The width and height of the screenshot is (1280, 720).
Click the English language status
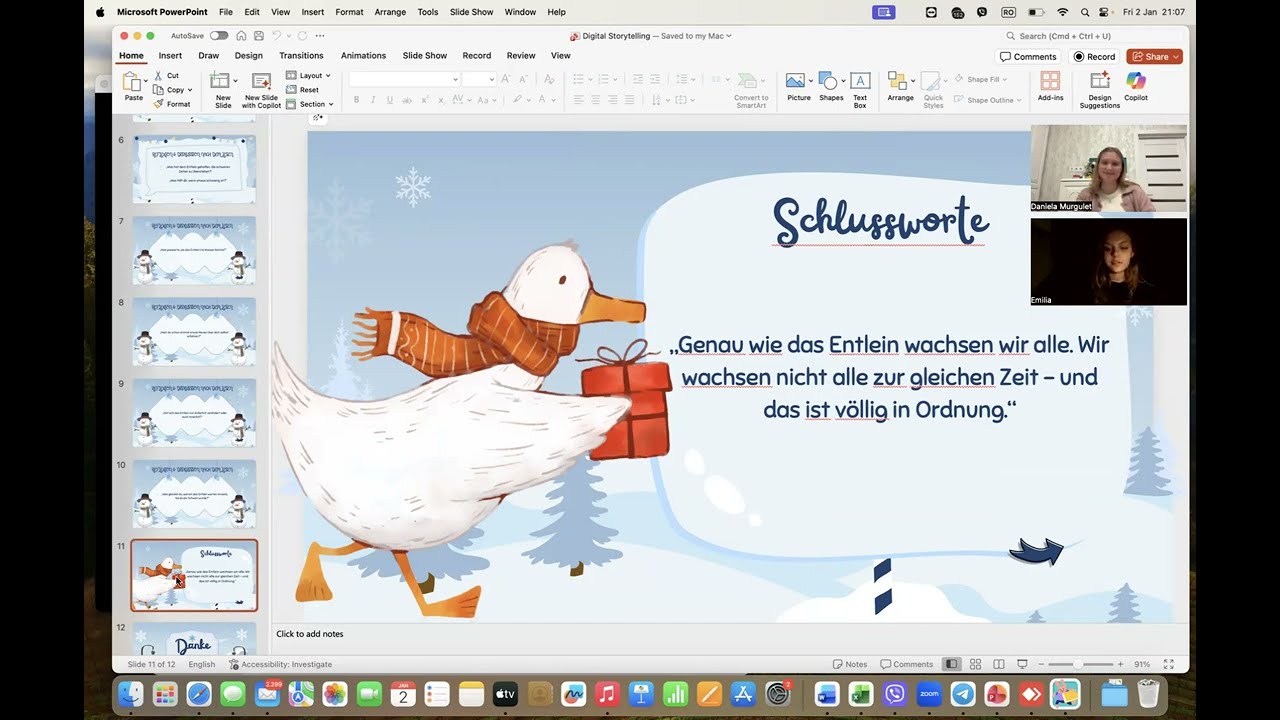click(x=202, y=664)
